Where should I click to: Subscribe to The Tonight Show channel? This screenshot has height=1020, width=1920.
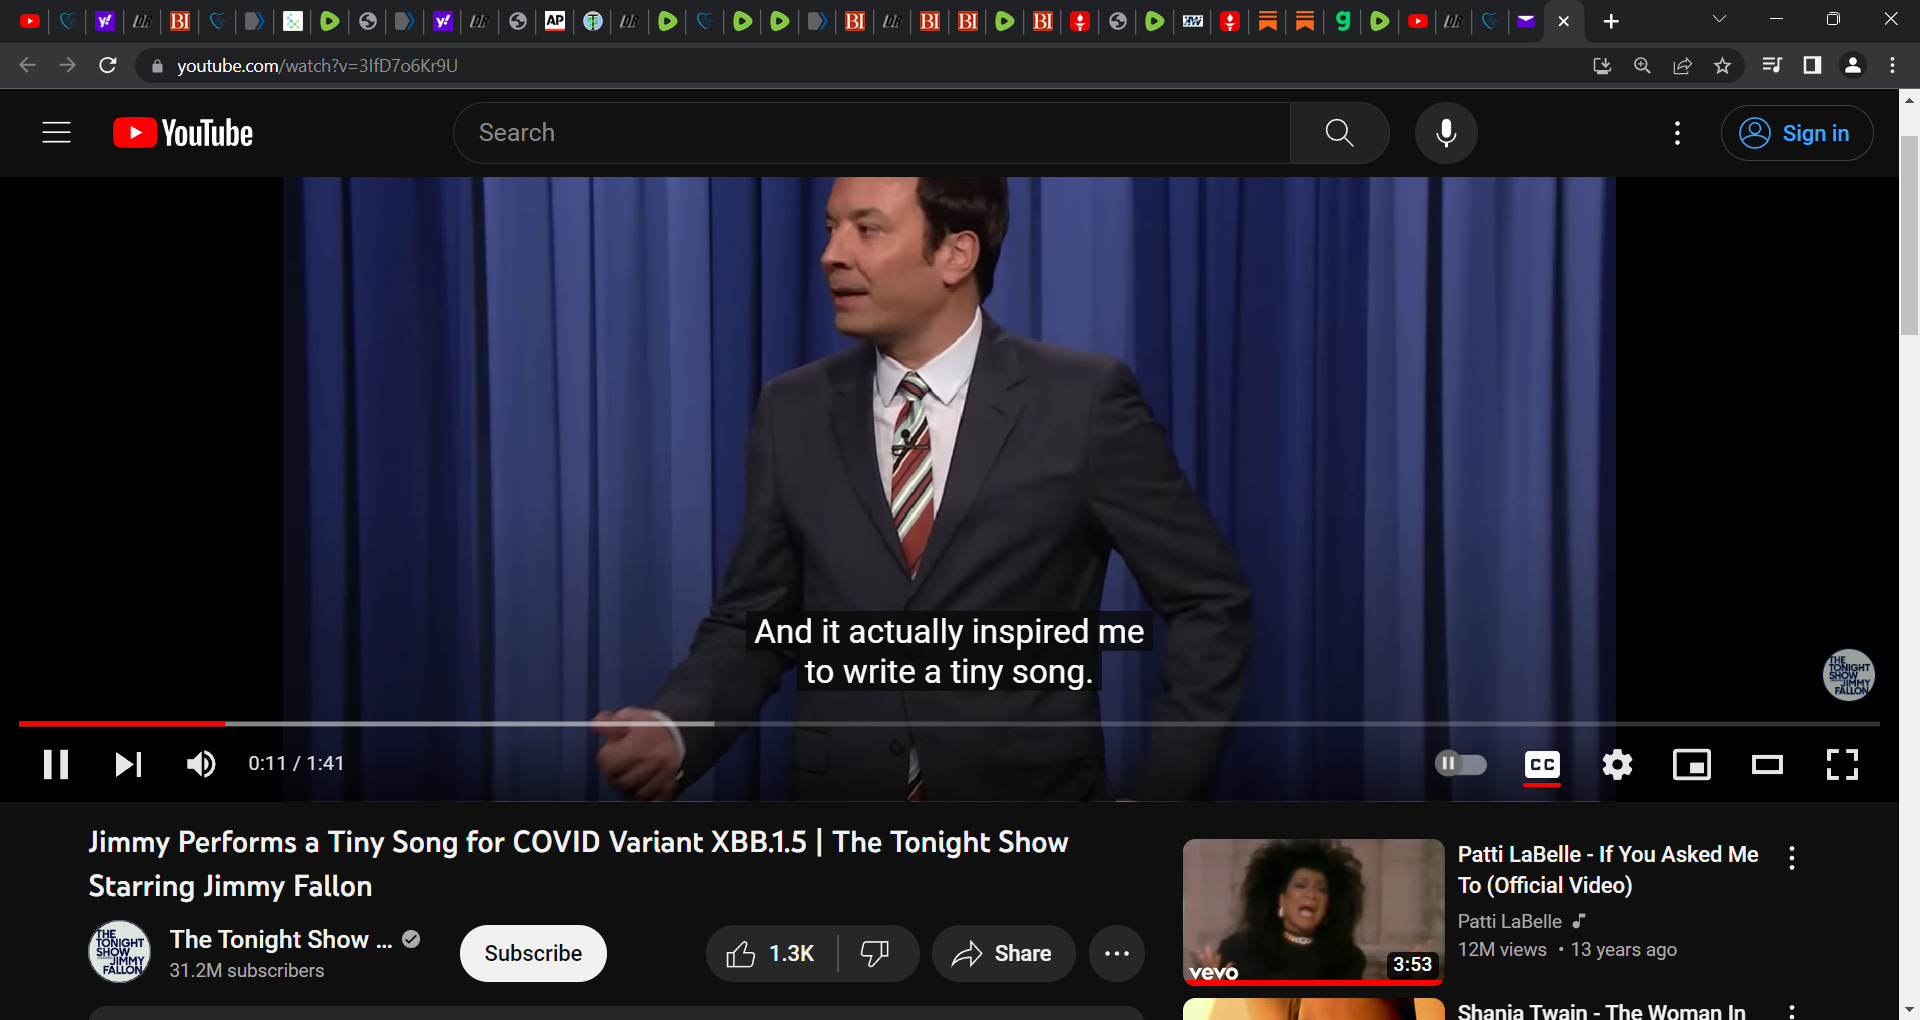click(x=533, y=954)
